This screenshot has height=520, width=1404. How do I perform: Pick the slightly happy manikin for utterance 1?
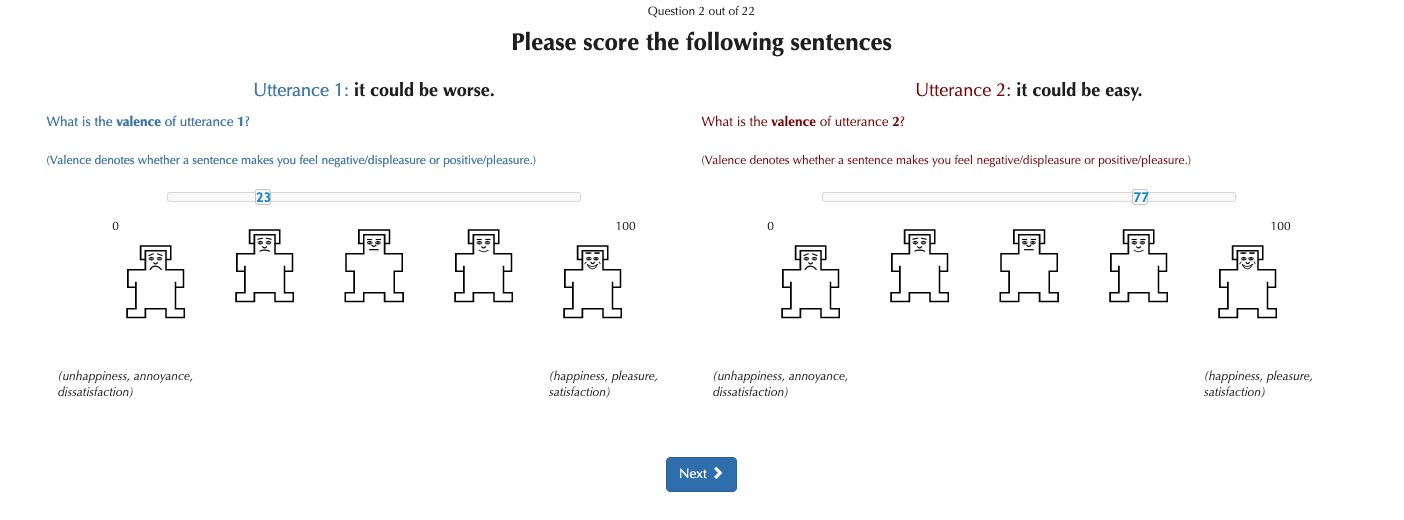pyautogui.click(x=484, y=265)
